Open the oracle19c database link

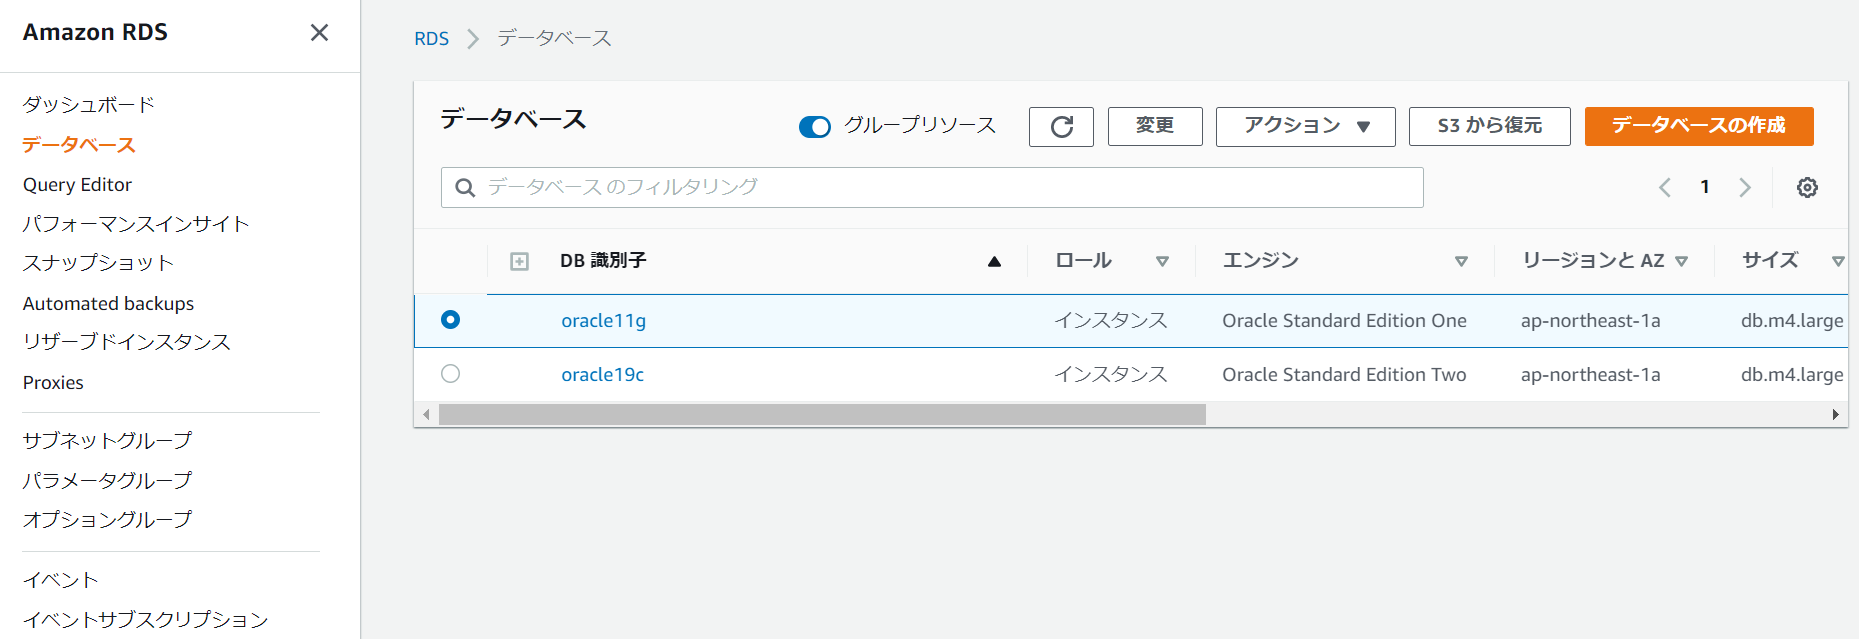point(603,375)
